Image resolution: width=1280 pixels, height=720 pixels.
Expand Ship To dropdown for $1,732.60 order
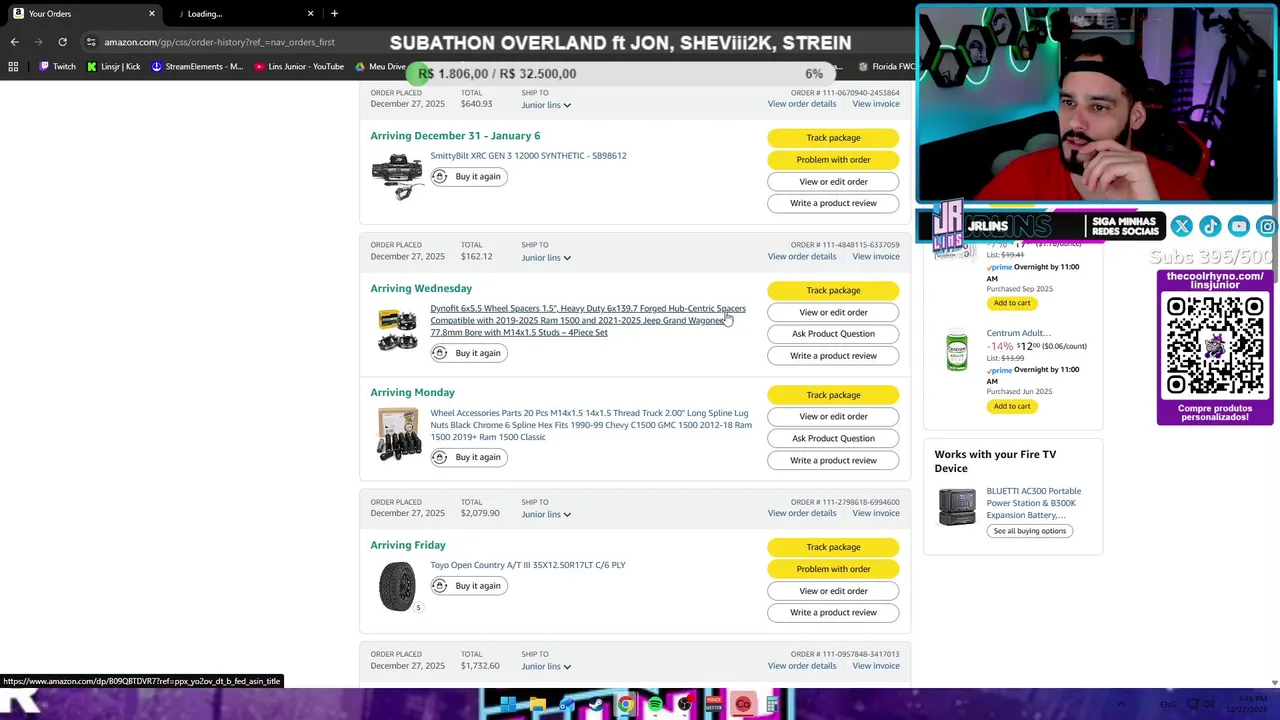point(546,666)
